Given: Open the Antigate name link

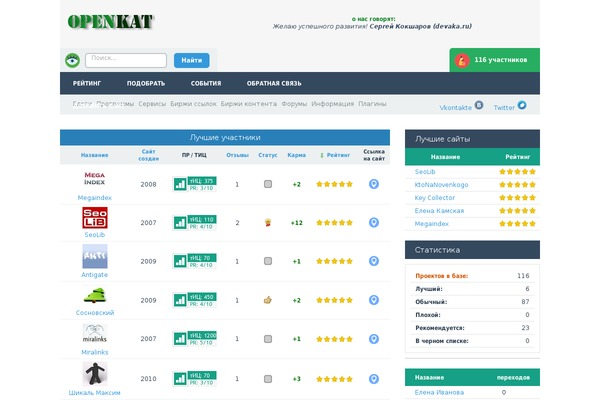Looking at the screenshot, I should click(x=95, y=274).
